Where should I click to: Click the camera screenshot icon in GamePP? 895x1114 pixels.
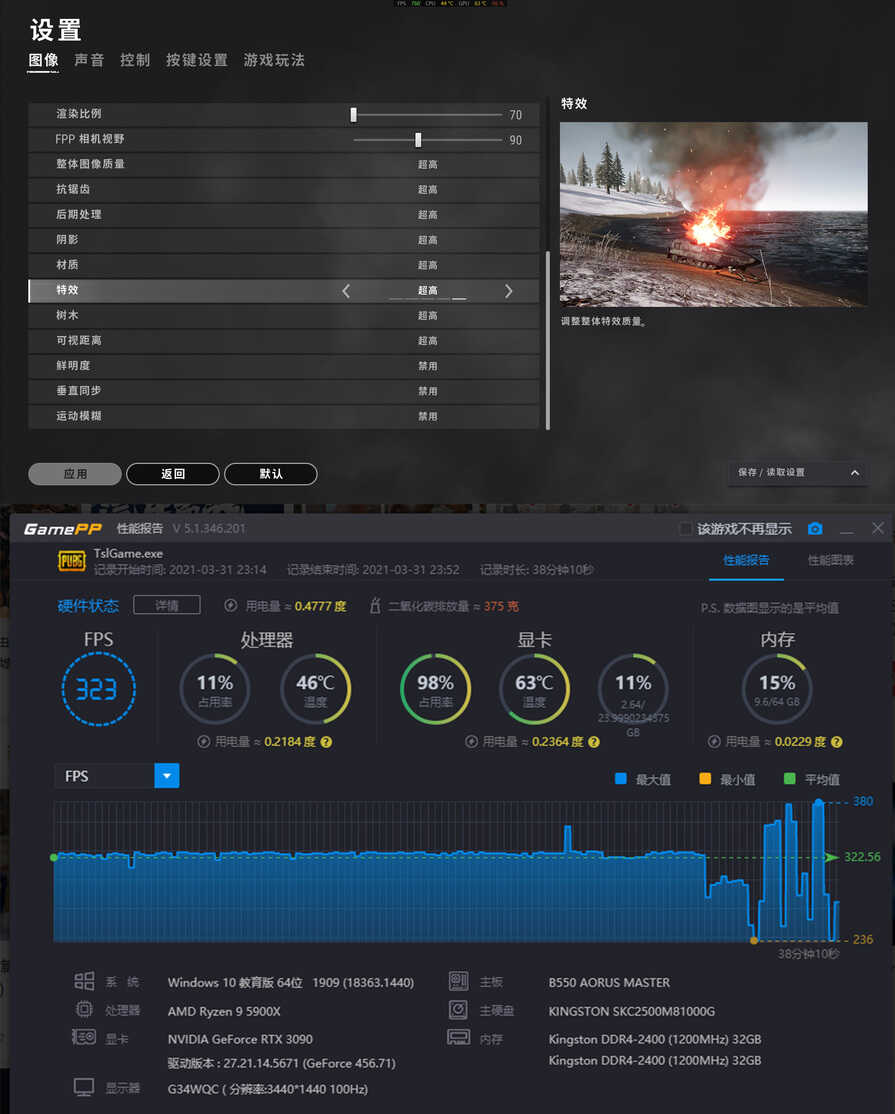point(815,528)
